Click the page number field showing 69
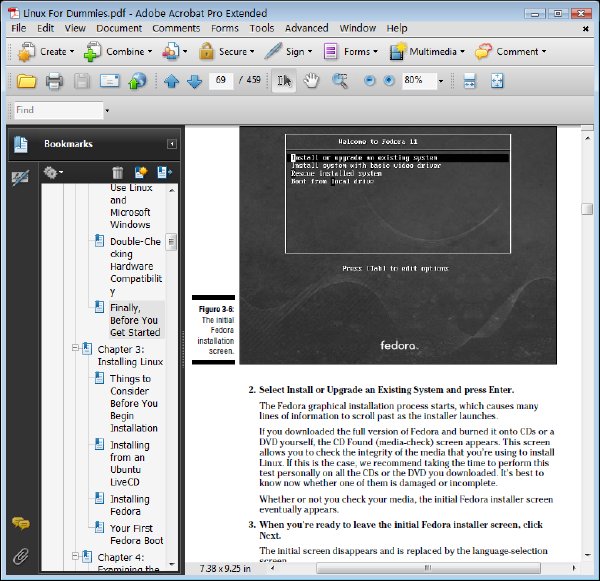 pos(221,80)
